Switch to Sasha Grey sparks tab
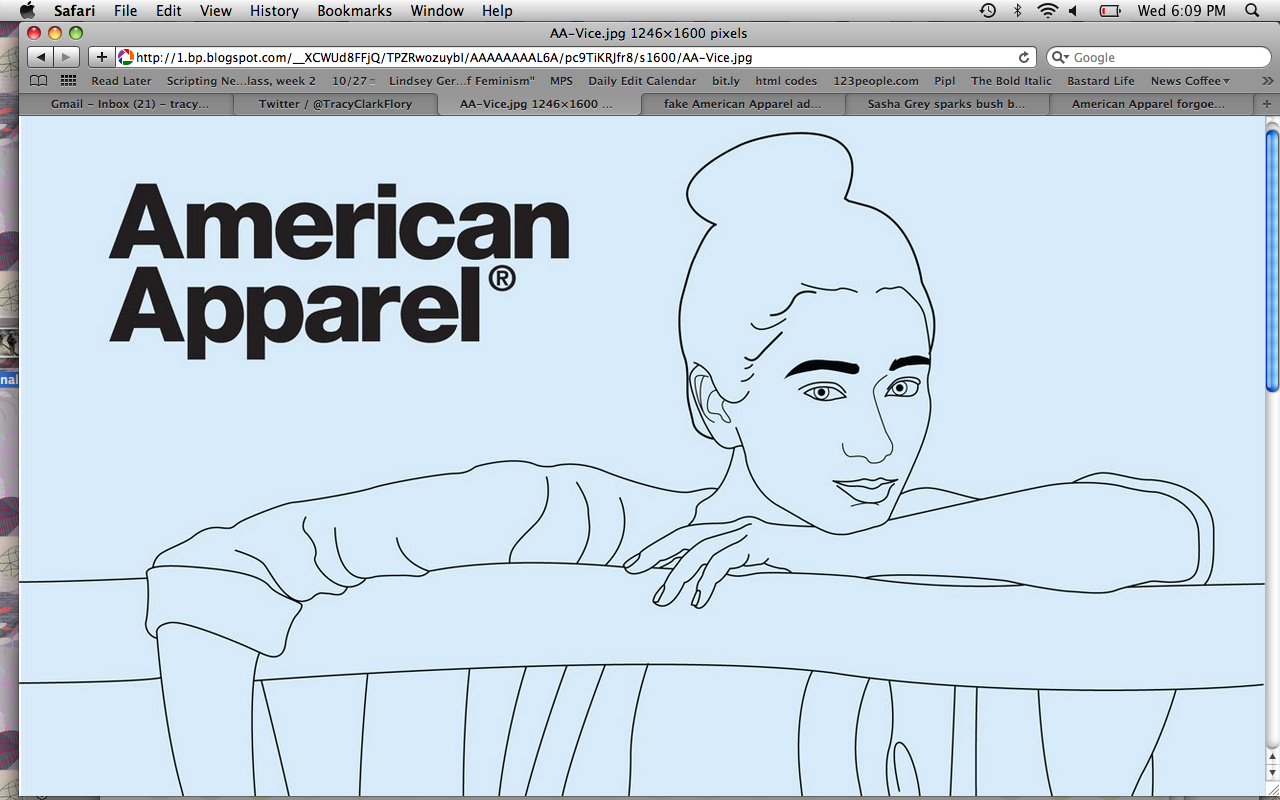The height and width of the screenshot is (800, 1280). coord(946,103)
